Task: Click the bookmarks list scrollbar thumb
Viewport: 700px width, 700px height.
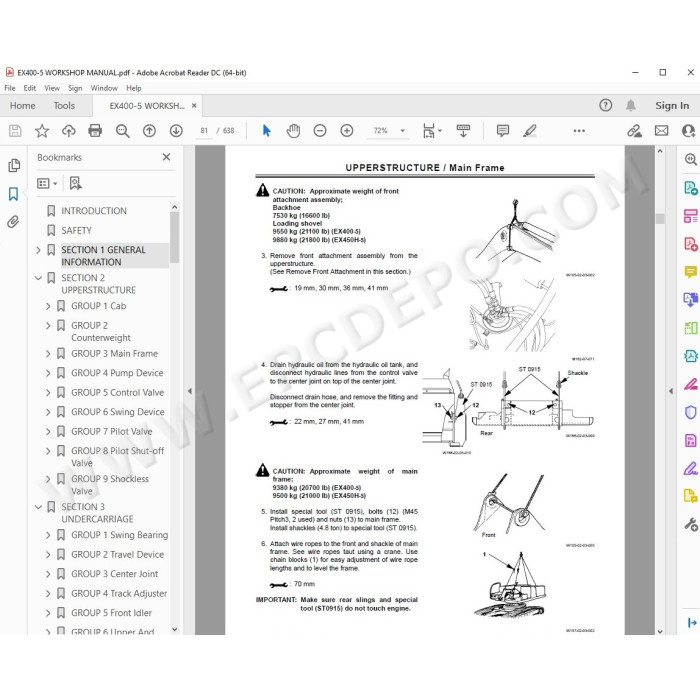Action: 175,238
